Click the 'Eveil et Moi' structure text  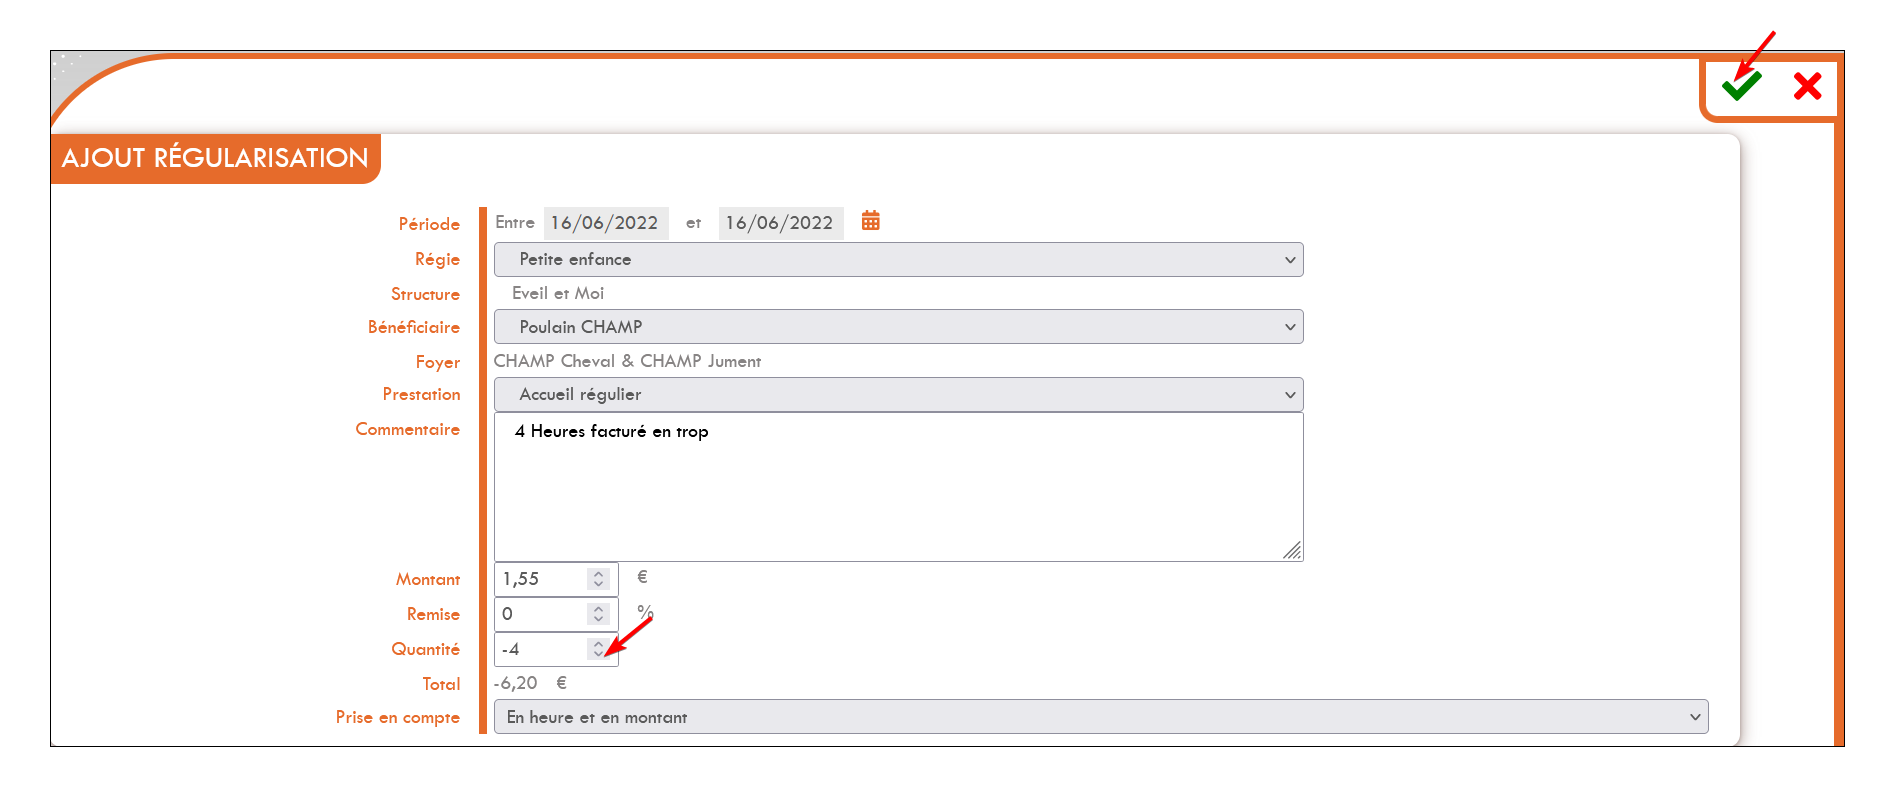[x=558, y=293]
